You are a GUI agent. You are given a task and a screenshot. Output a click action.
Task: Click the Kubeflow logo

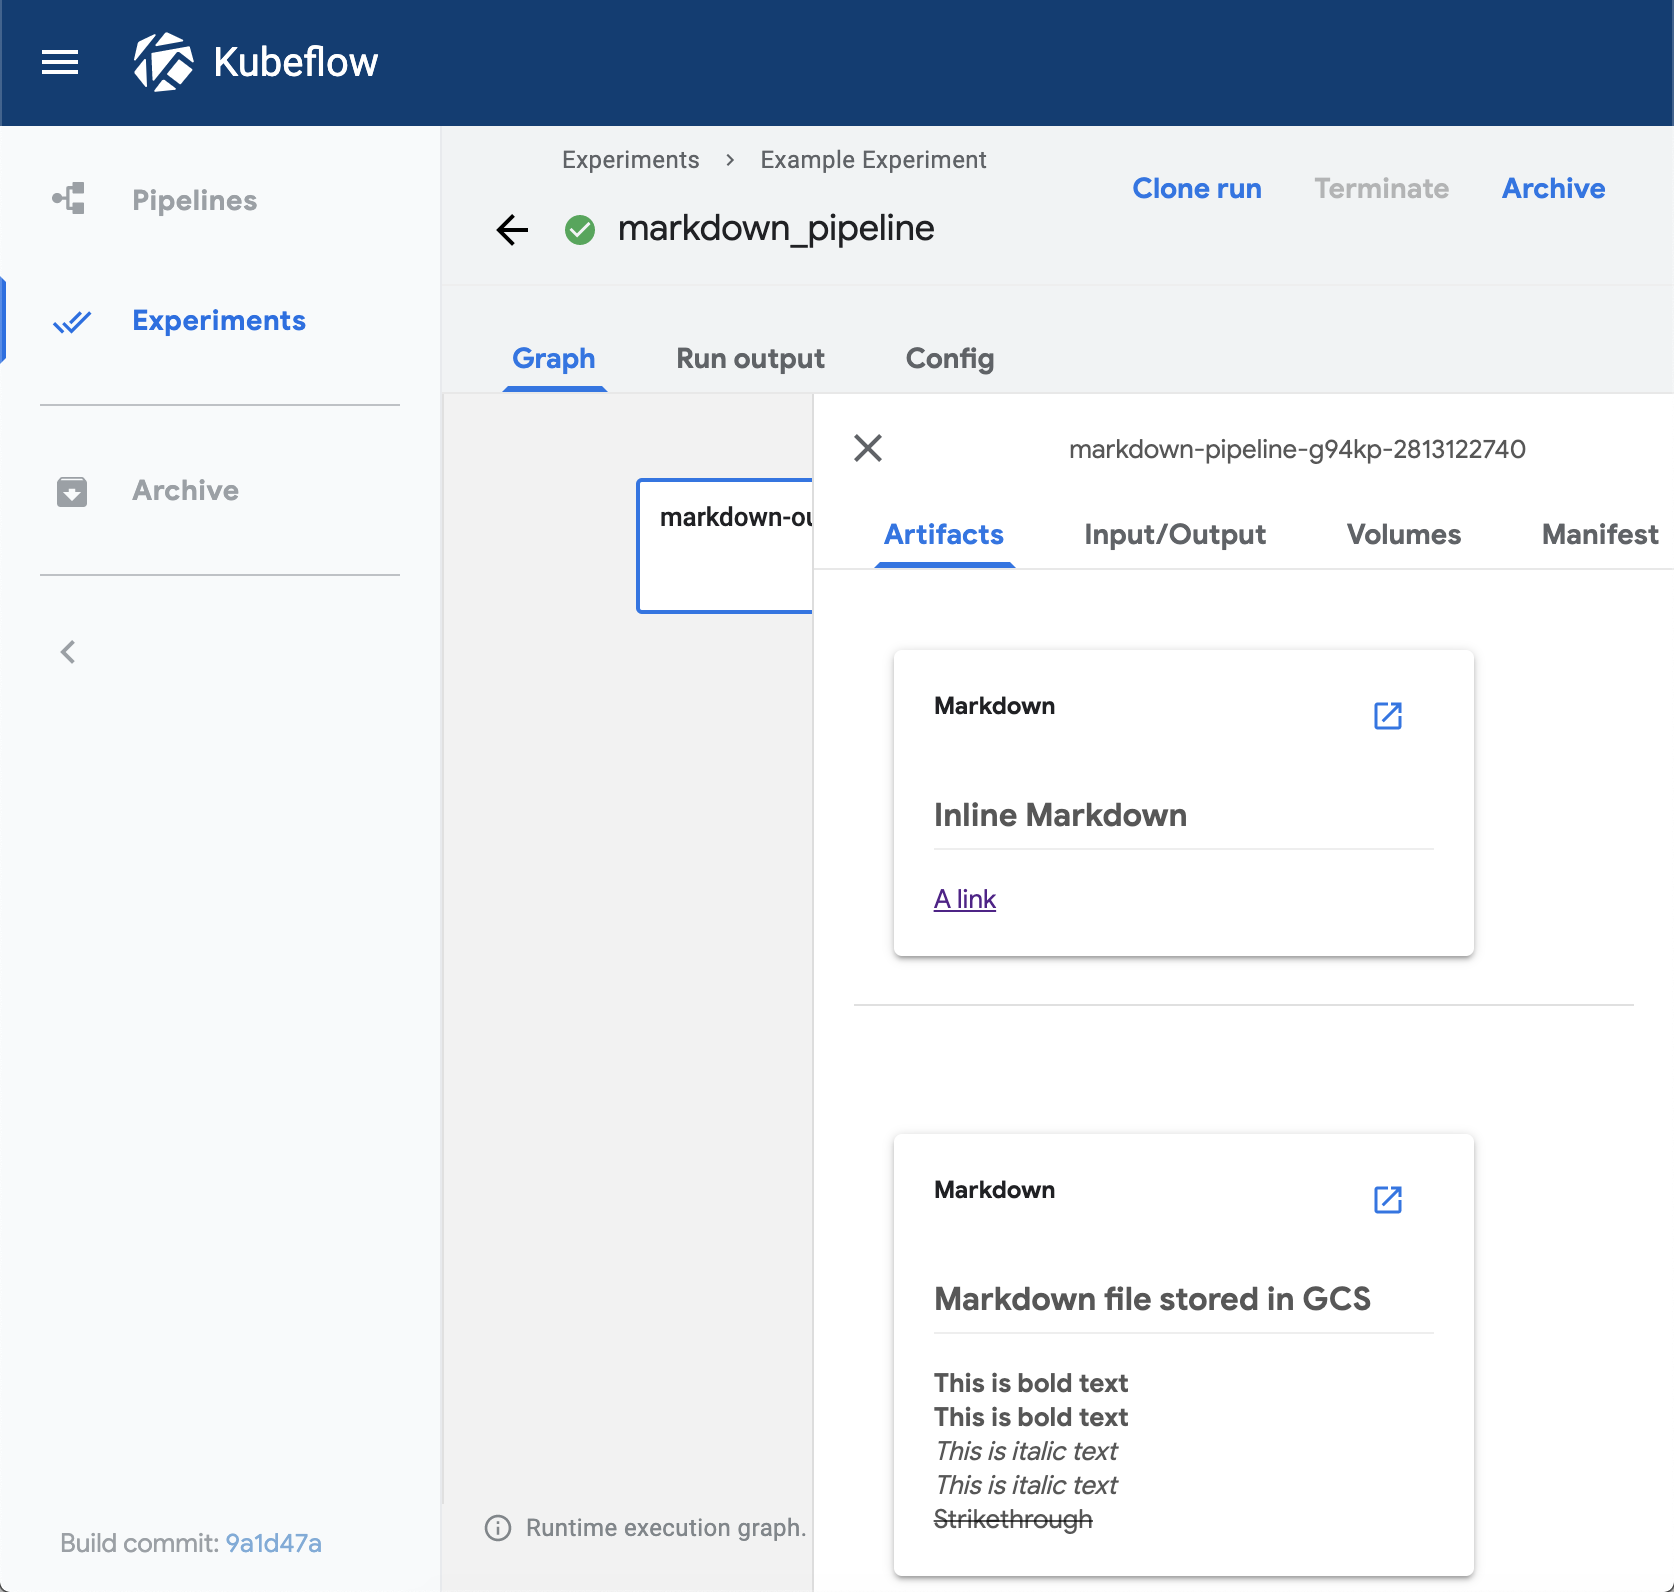[x=167, y=62]
